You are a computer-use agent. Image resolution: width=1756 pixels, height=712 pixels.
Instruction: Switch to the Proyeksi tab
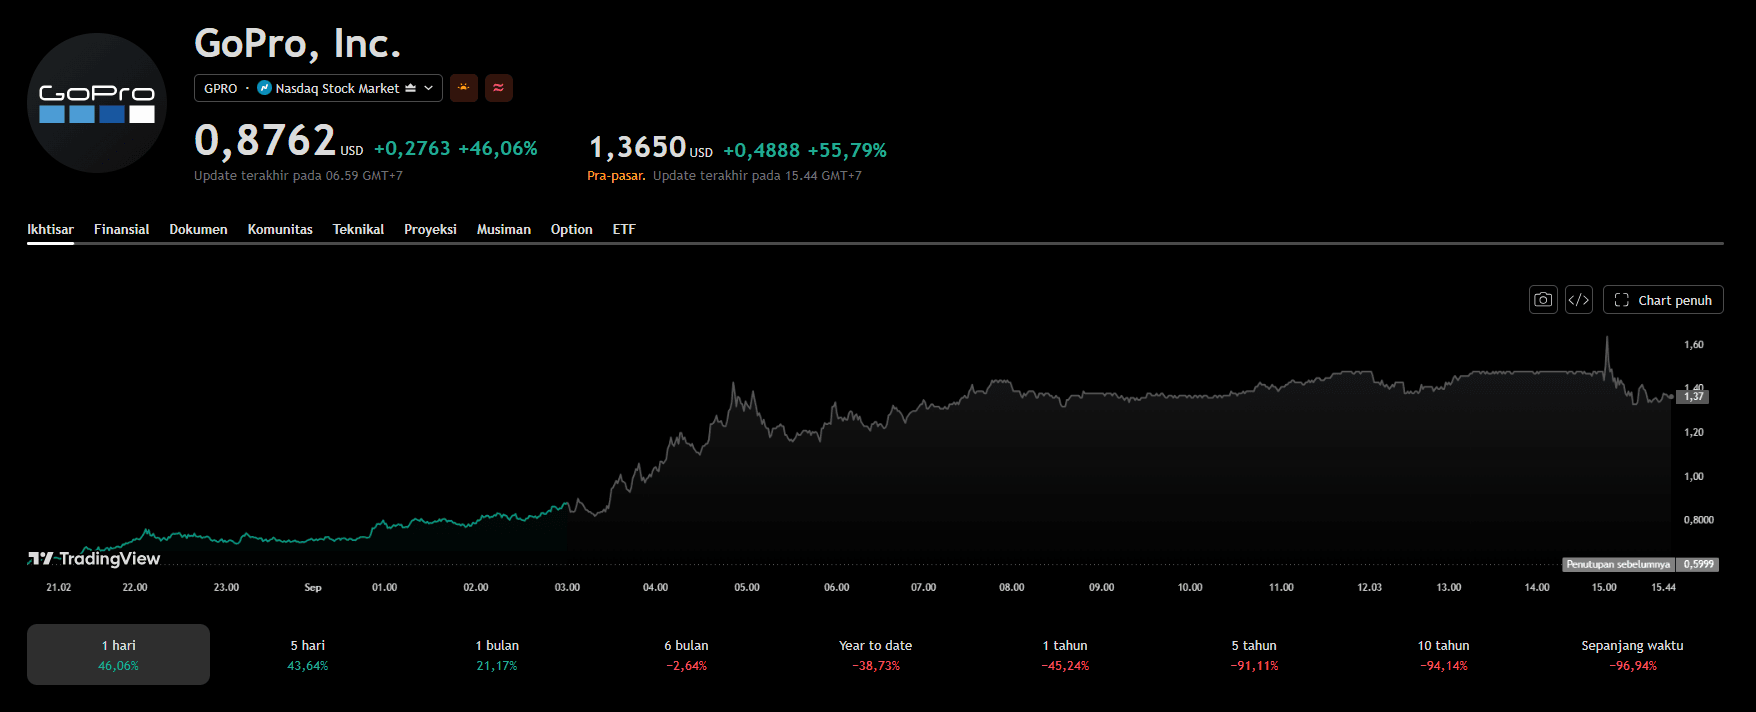tap(430, 229)
